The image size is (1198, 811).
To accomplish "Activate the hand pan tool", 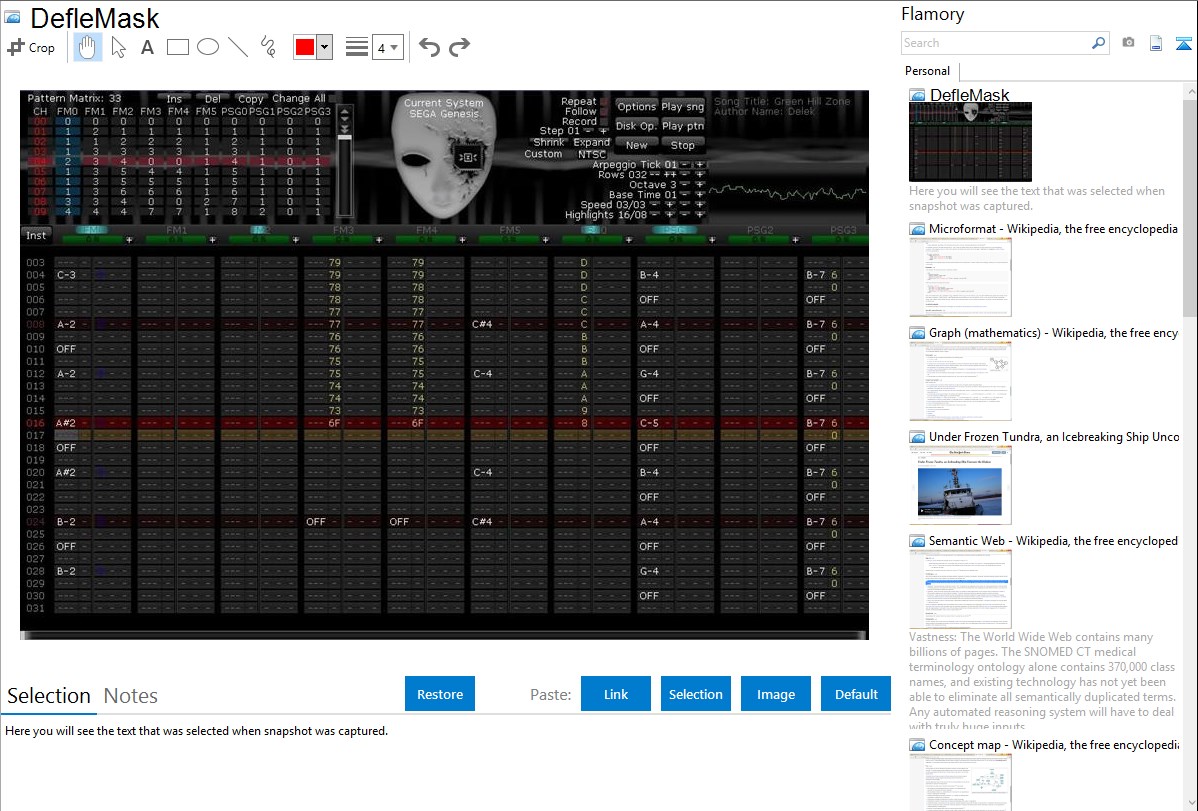I will click(x=87, y=47).
